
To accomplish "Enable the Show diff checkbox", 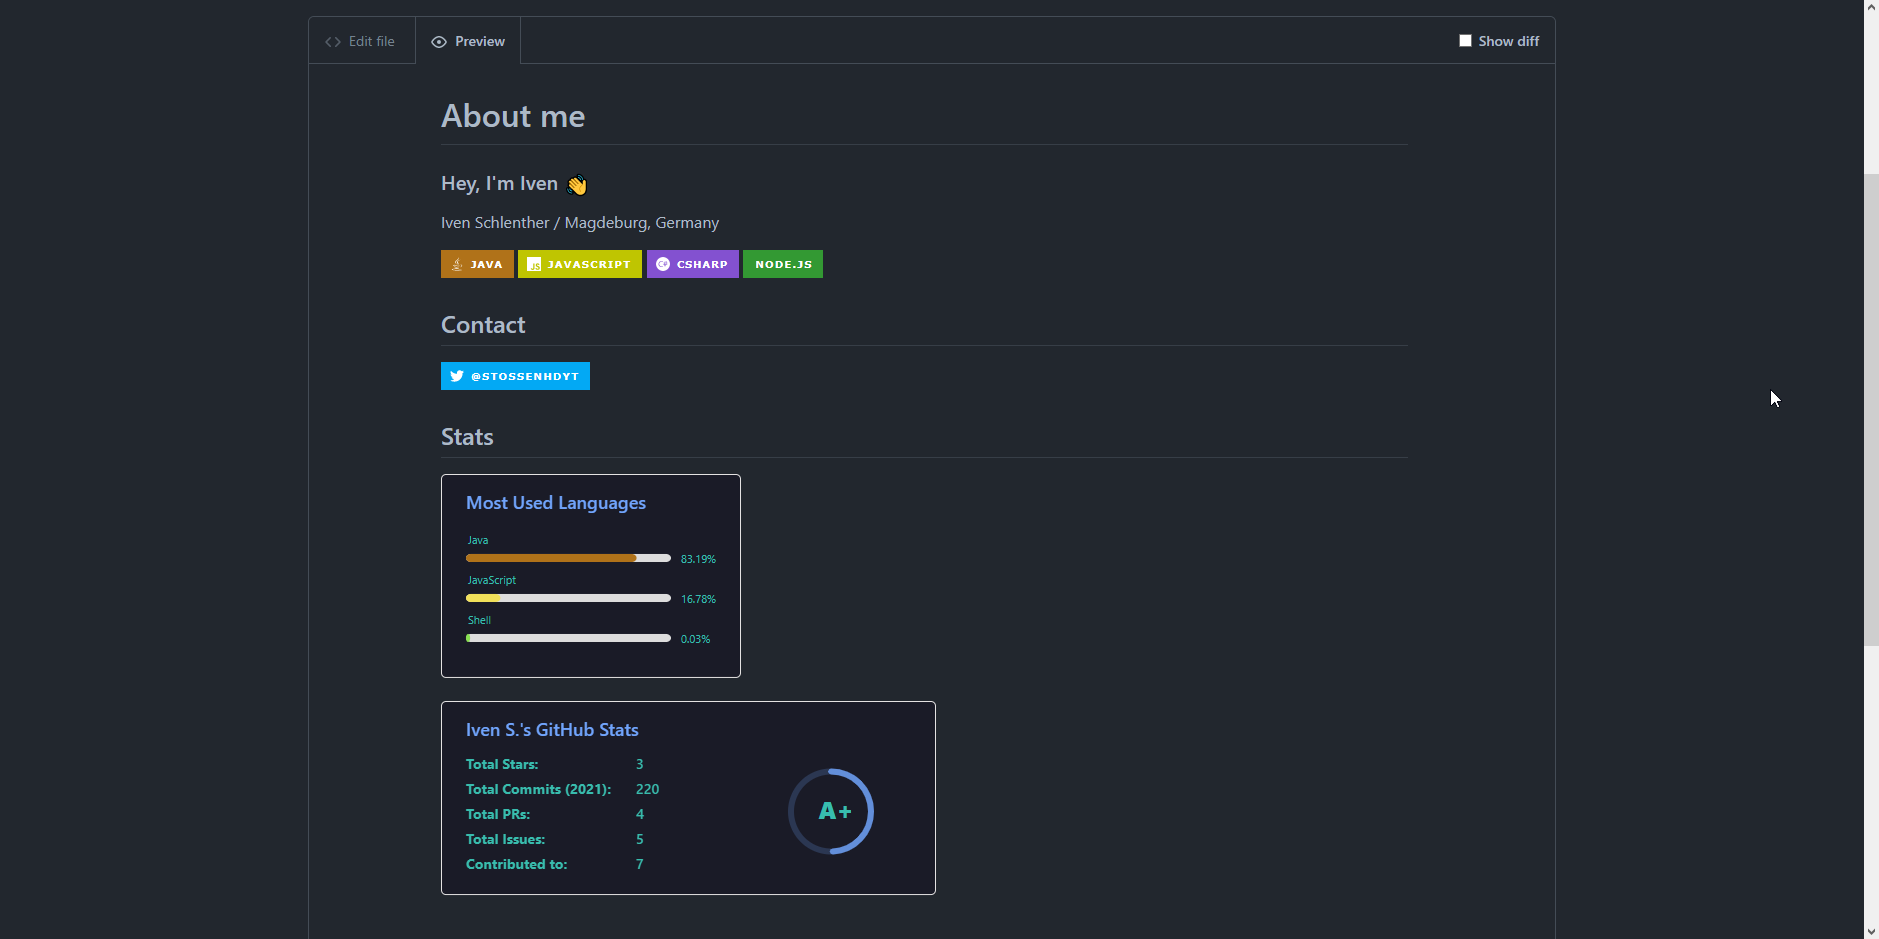I will pos(1465,41).
